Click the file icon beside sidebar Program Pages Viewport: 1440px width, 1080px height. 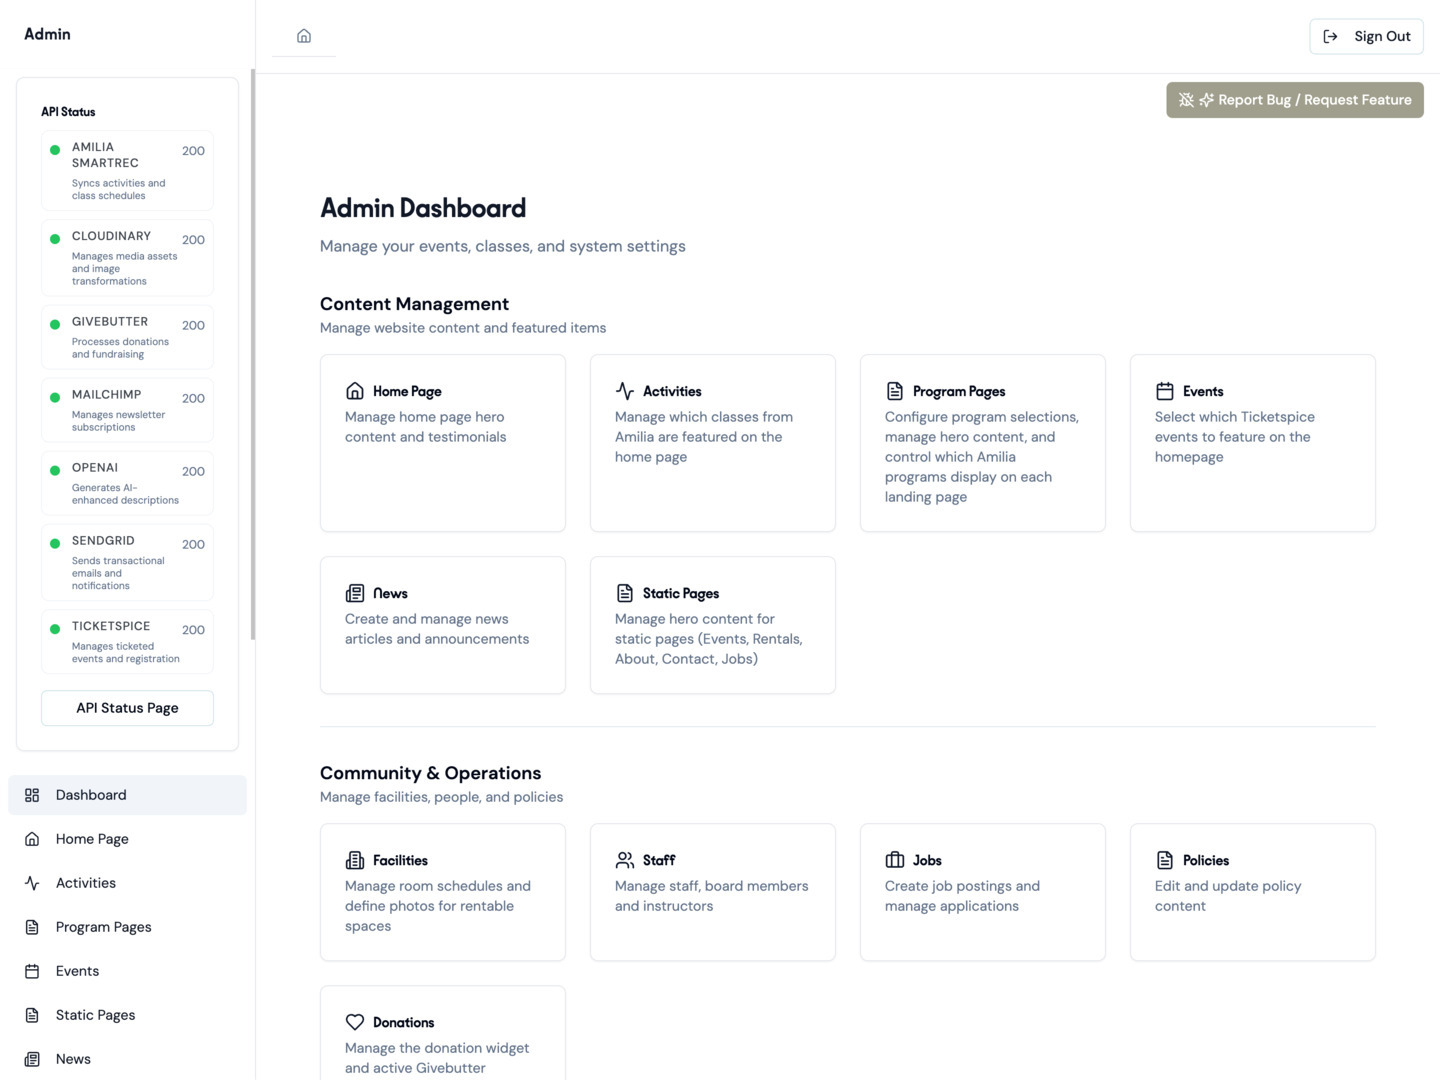(x=32, y=927)
